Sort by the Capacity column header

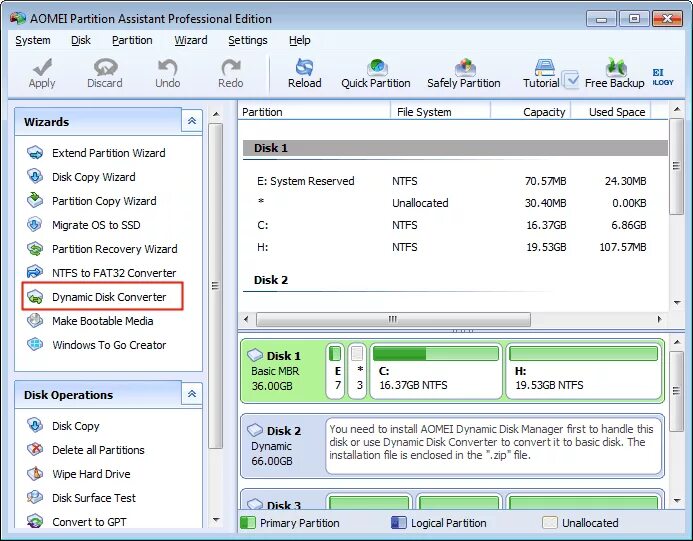pos(530,112)
